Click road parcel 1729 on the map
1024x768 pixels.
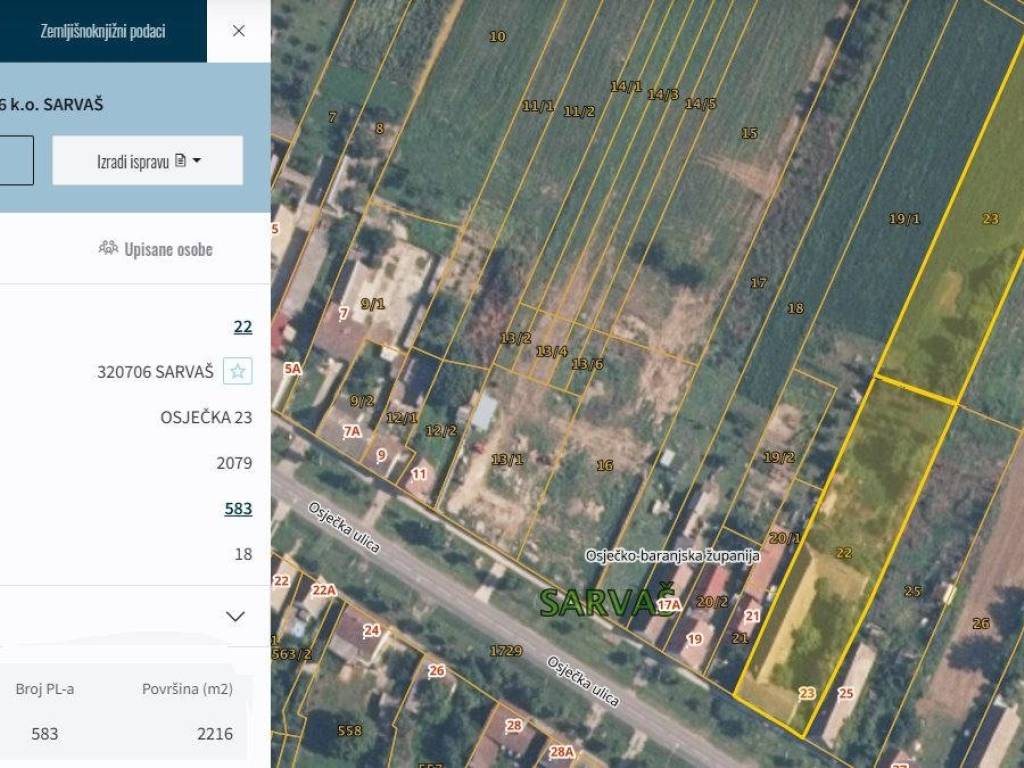coord(506,651)
